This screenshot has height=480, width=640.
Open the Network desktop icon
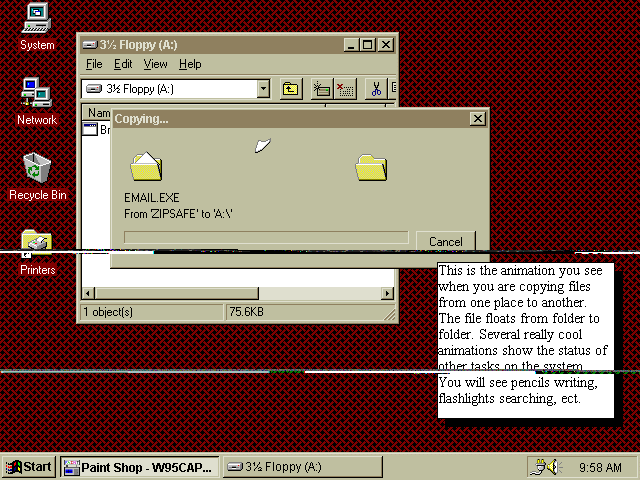point(37,92)
